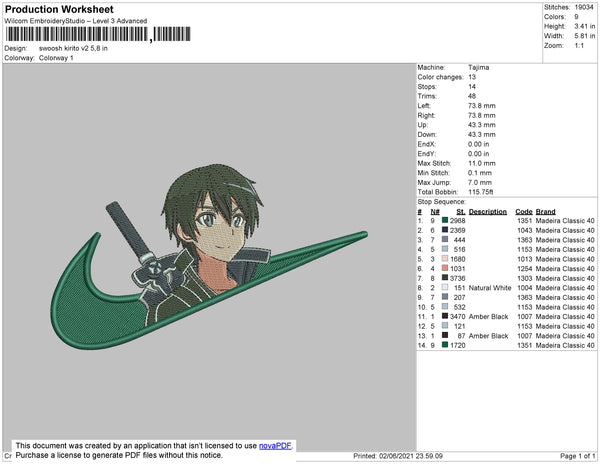Viewport: 600px width, 464px height.
Task: Click the embroidered character's face preview
Action: 218,231
